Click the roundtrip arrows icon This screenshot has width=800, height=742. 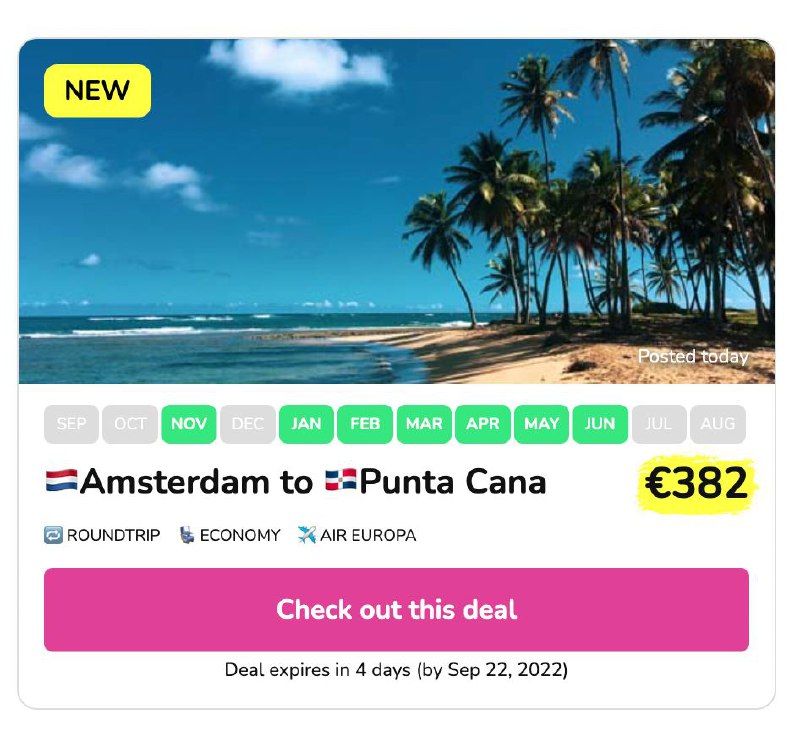(53, 535)
